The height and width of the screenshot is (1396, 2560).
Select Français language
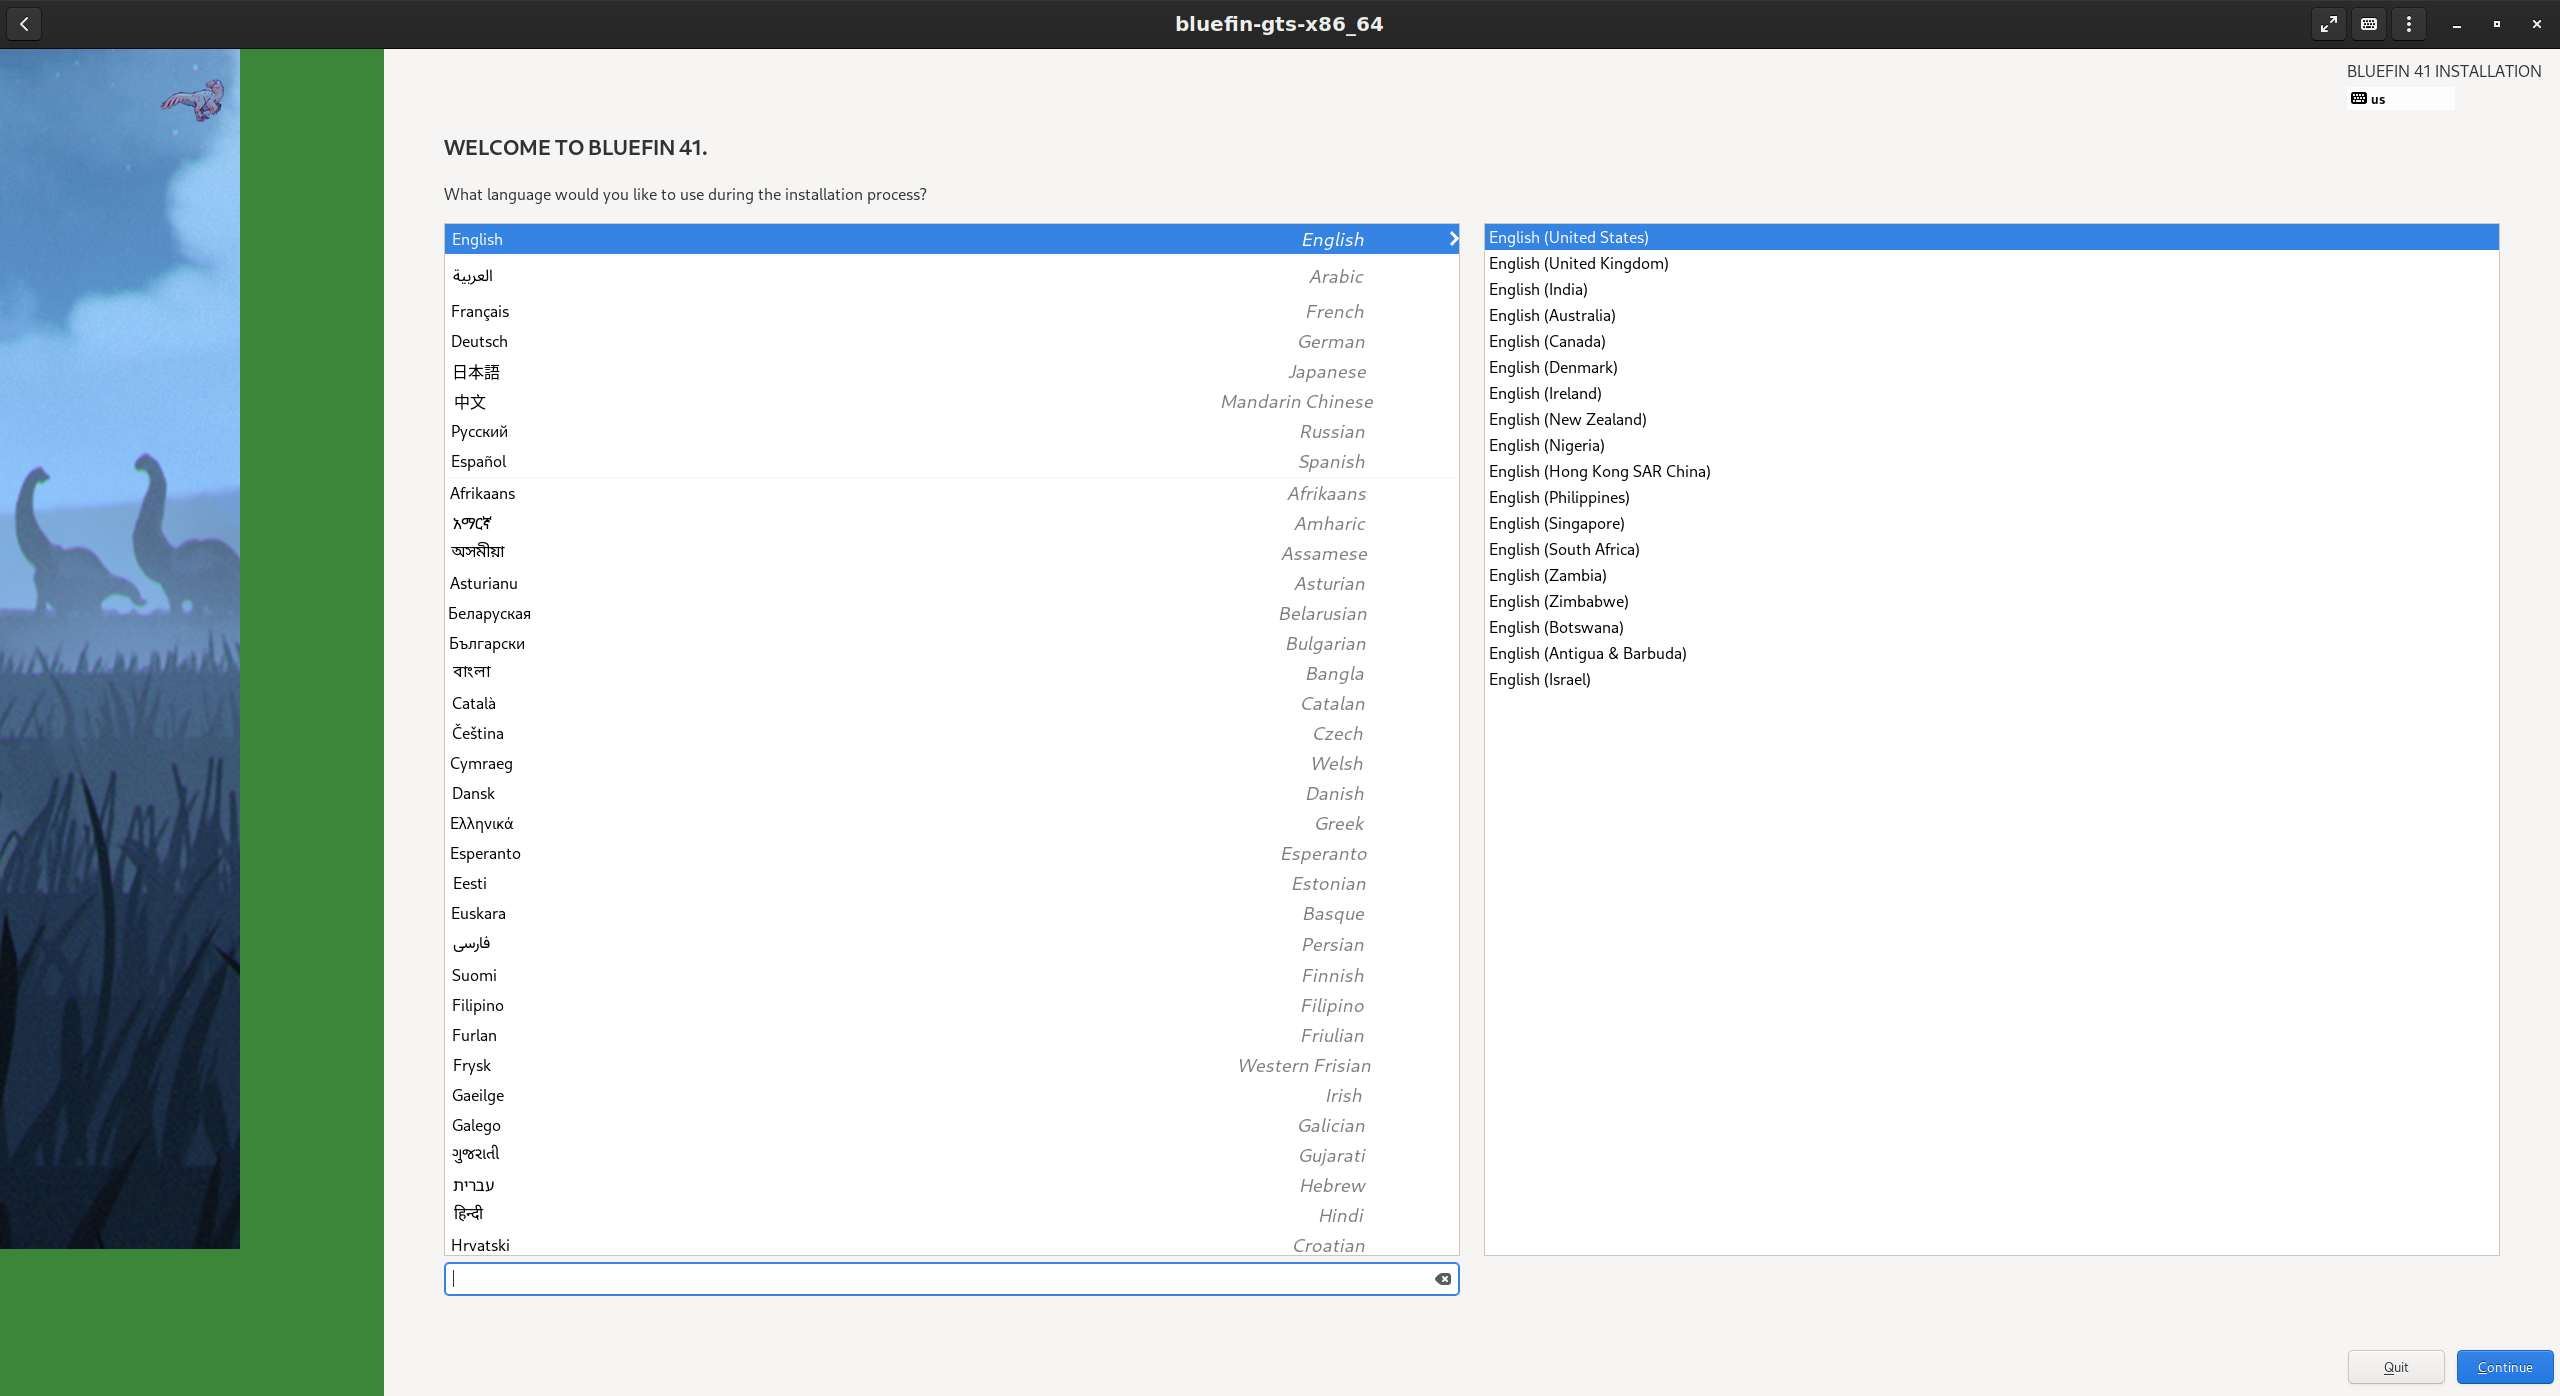point(480,312)
